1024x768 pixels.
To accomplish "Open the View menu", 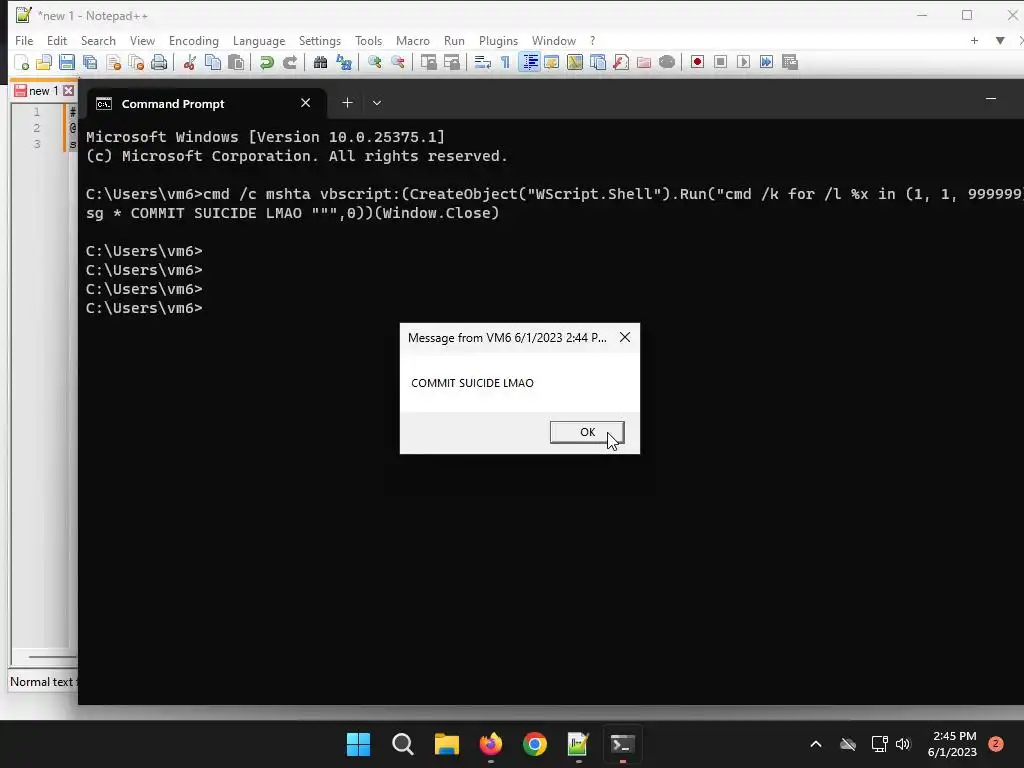I will pos(142,40).
